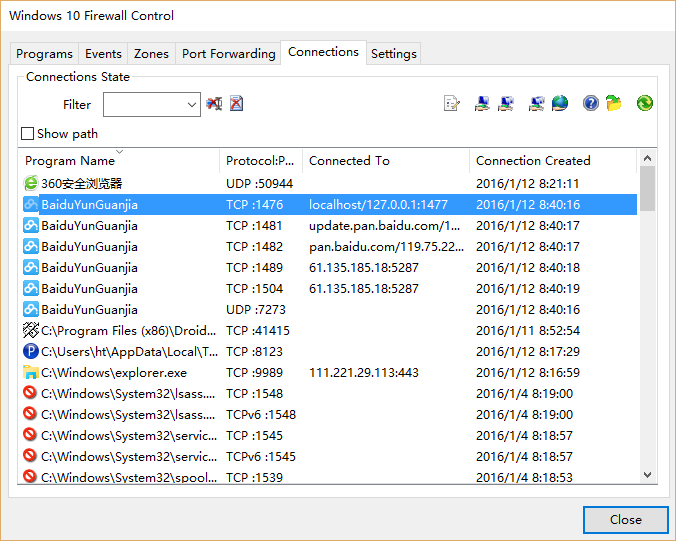Enable the Show path checkbox
Image resolution: width=676 pixels, height=541 pixels.
(x=28, y=134)
